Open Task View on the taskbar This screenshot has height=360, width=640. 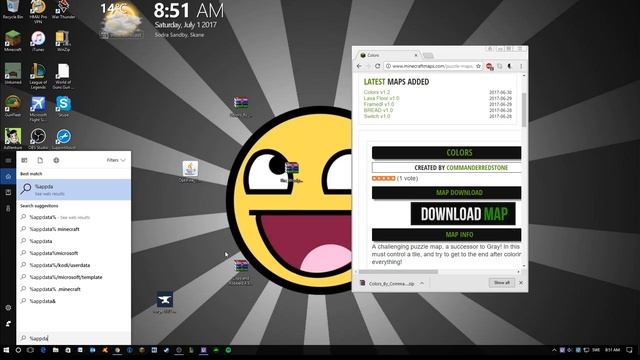pos(31,350)
